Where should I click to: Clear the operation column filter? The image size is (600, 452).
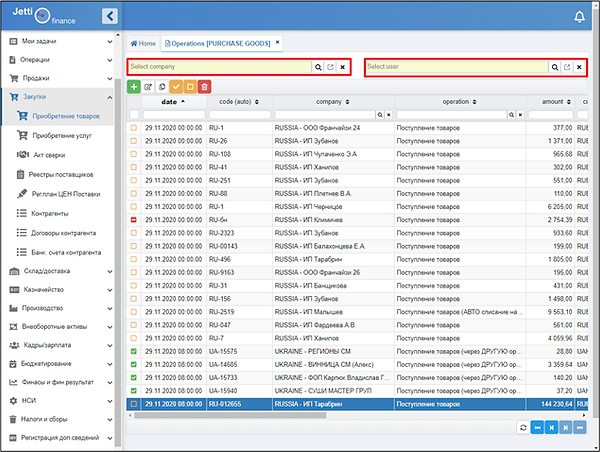(x=520, y=114)
